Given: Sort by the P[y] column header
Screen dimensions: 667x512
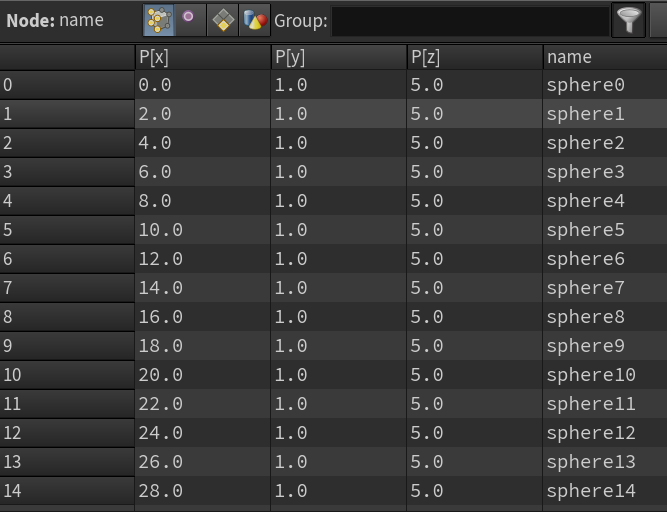Looking at the screenshot, I should pos(339,57).
